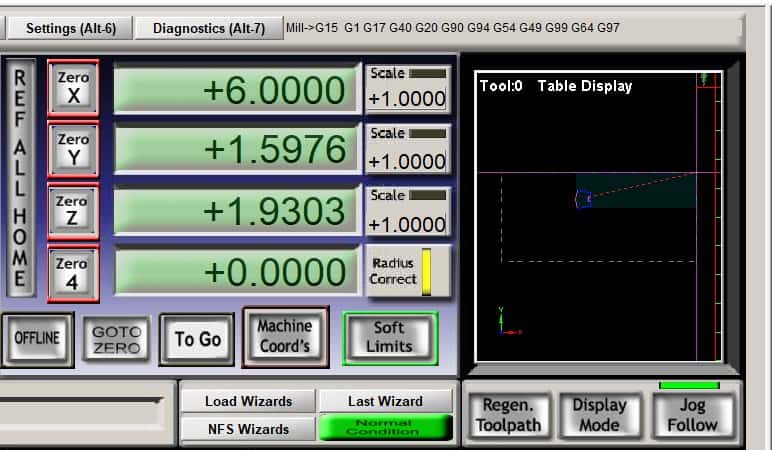The height and width of the screenshot is (450, 772).
Task: Toggle Jog Follow
Action: coord(693,415)
